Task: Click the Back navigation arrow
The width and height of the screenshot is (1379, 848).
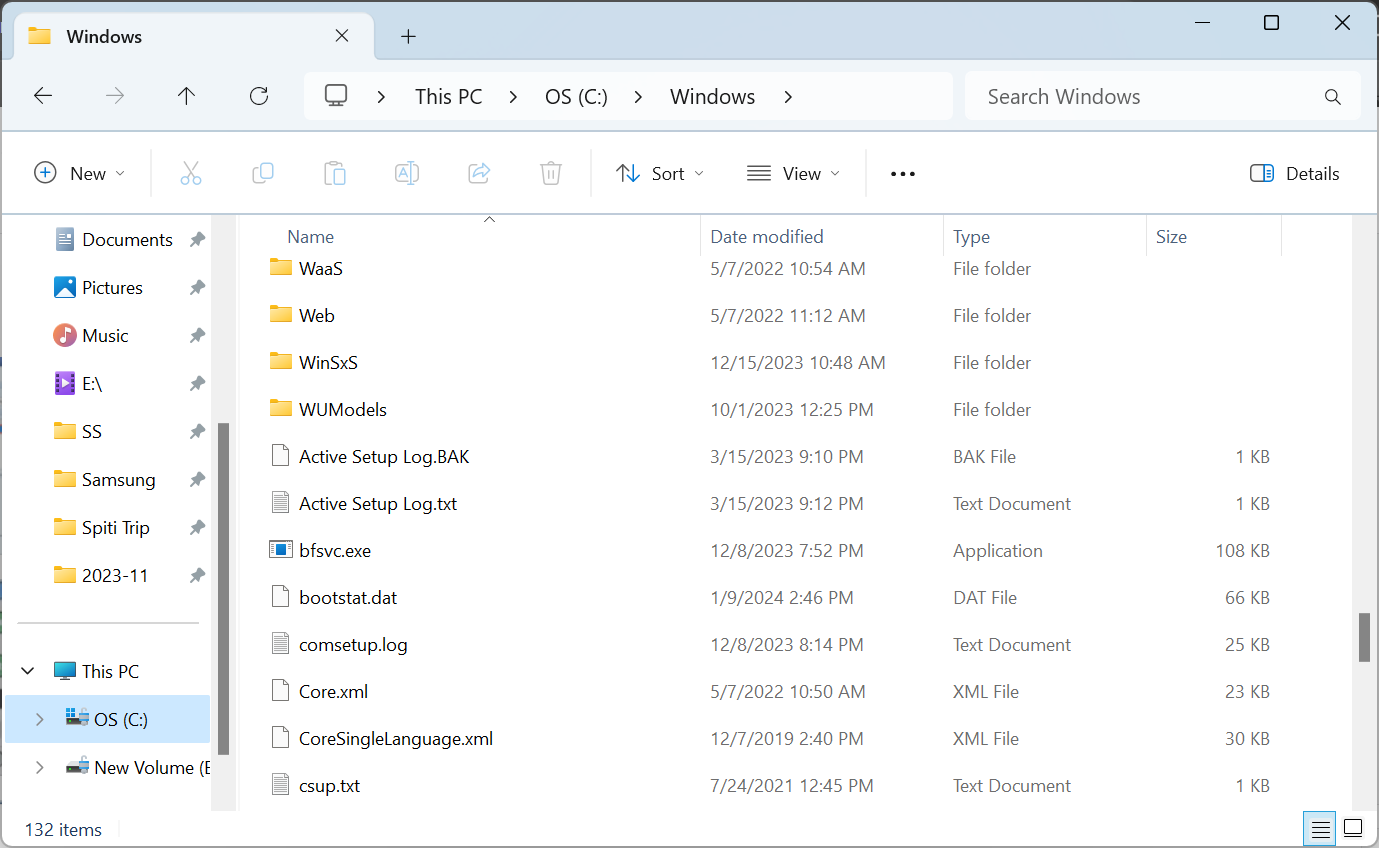Action: (42, 96)
